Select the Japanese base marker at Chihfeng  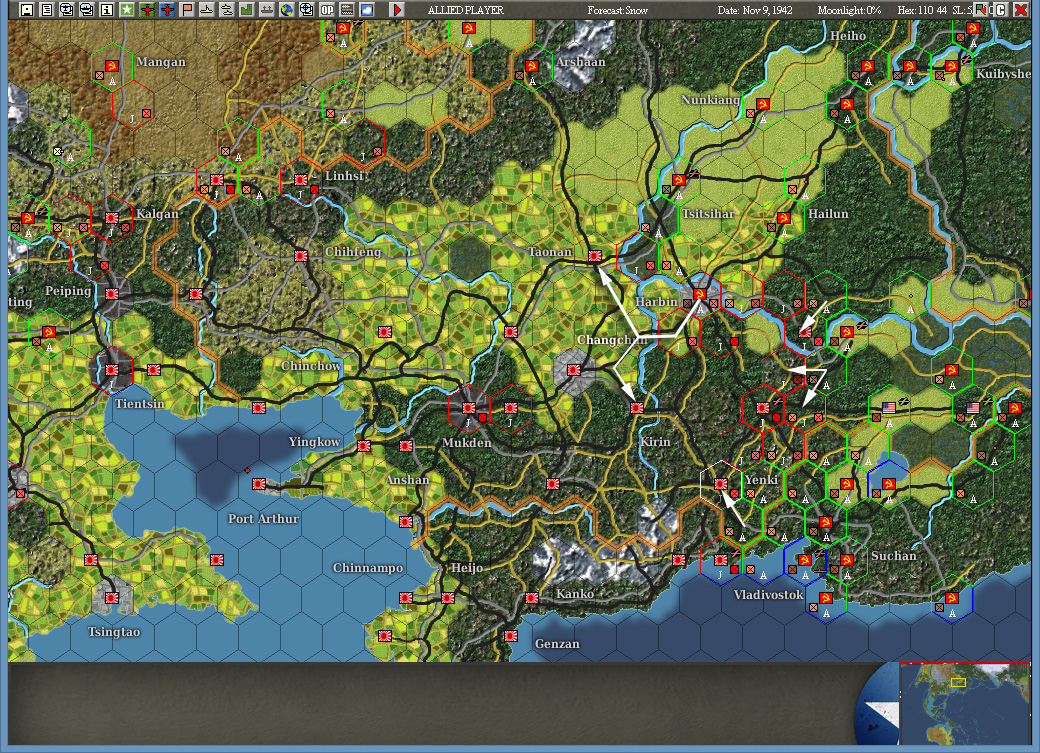[x=300, y=255]
